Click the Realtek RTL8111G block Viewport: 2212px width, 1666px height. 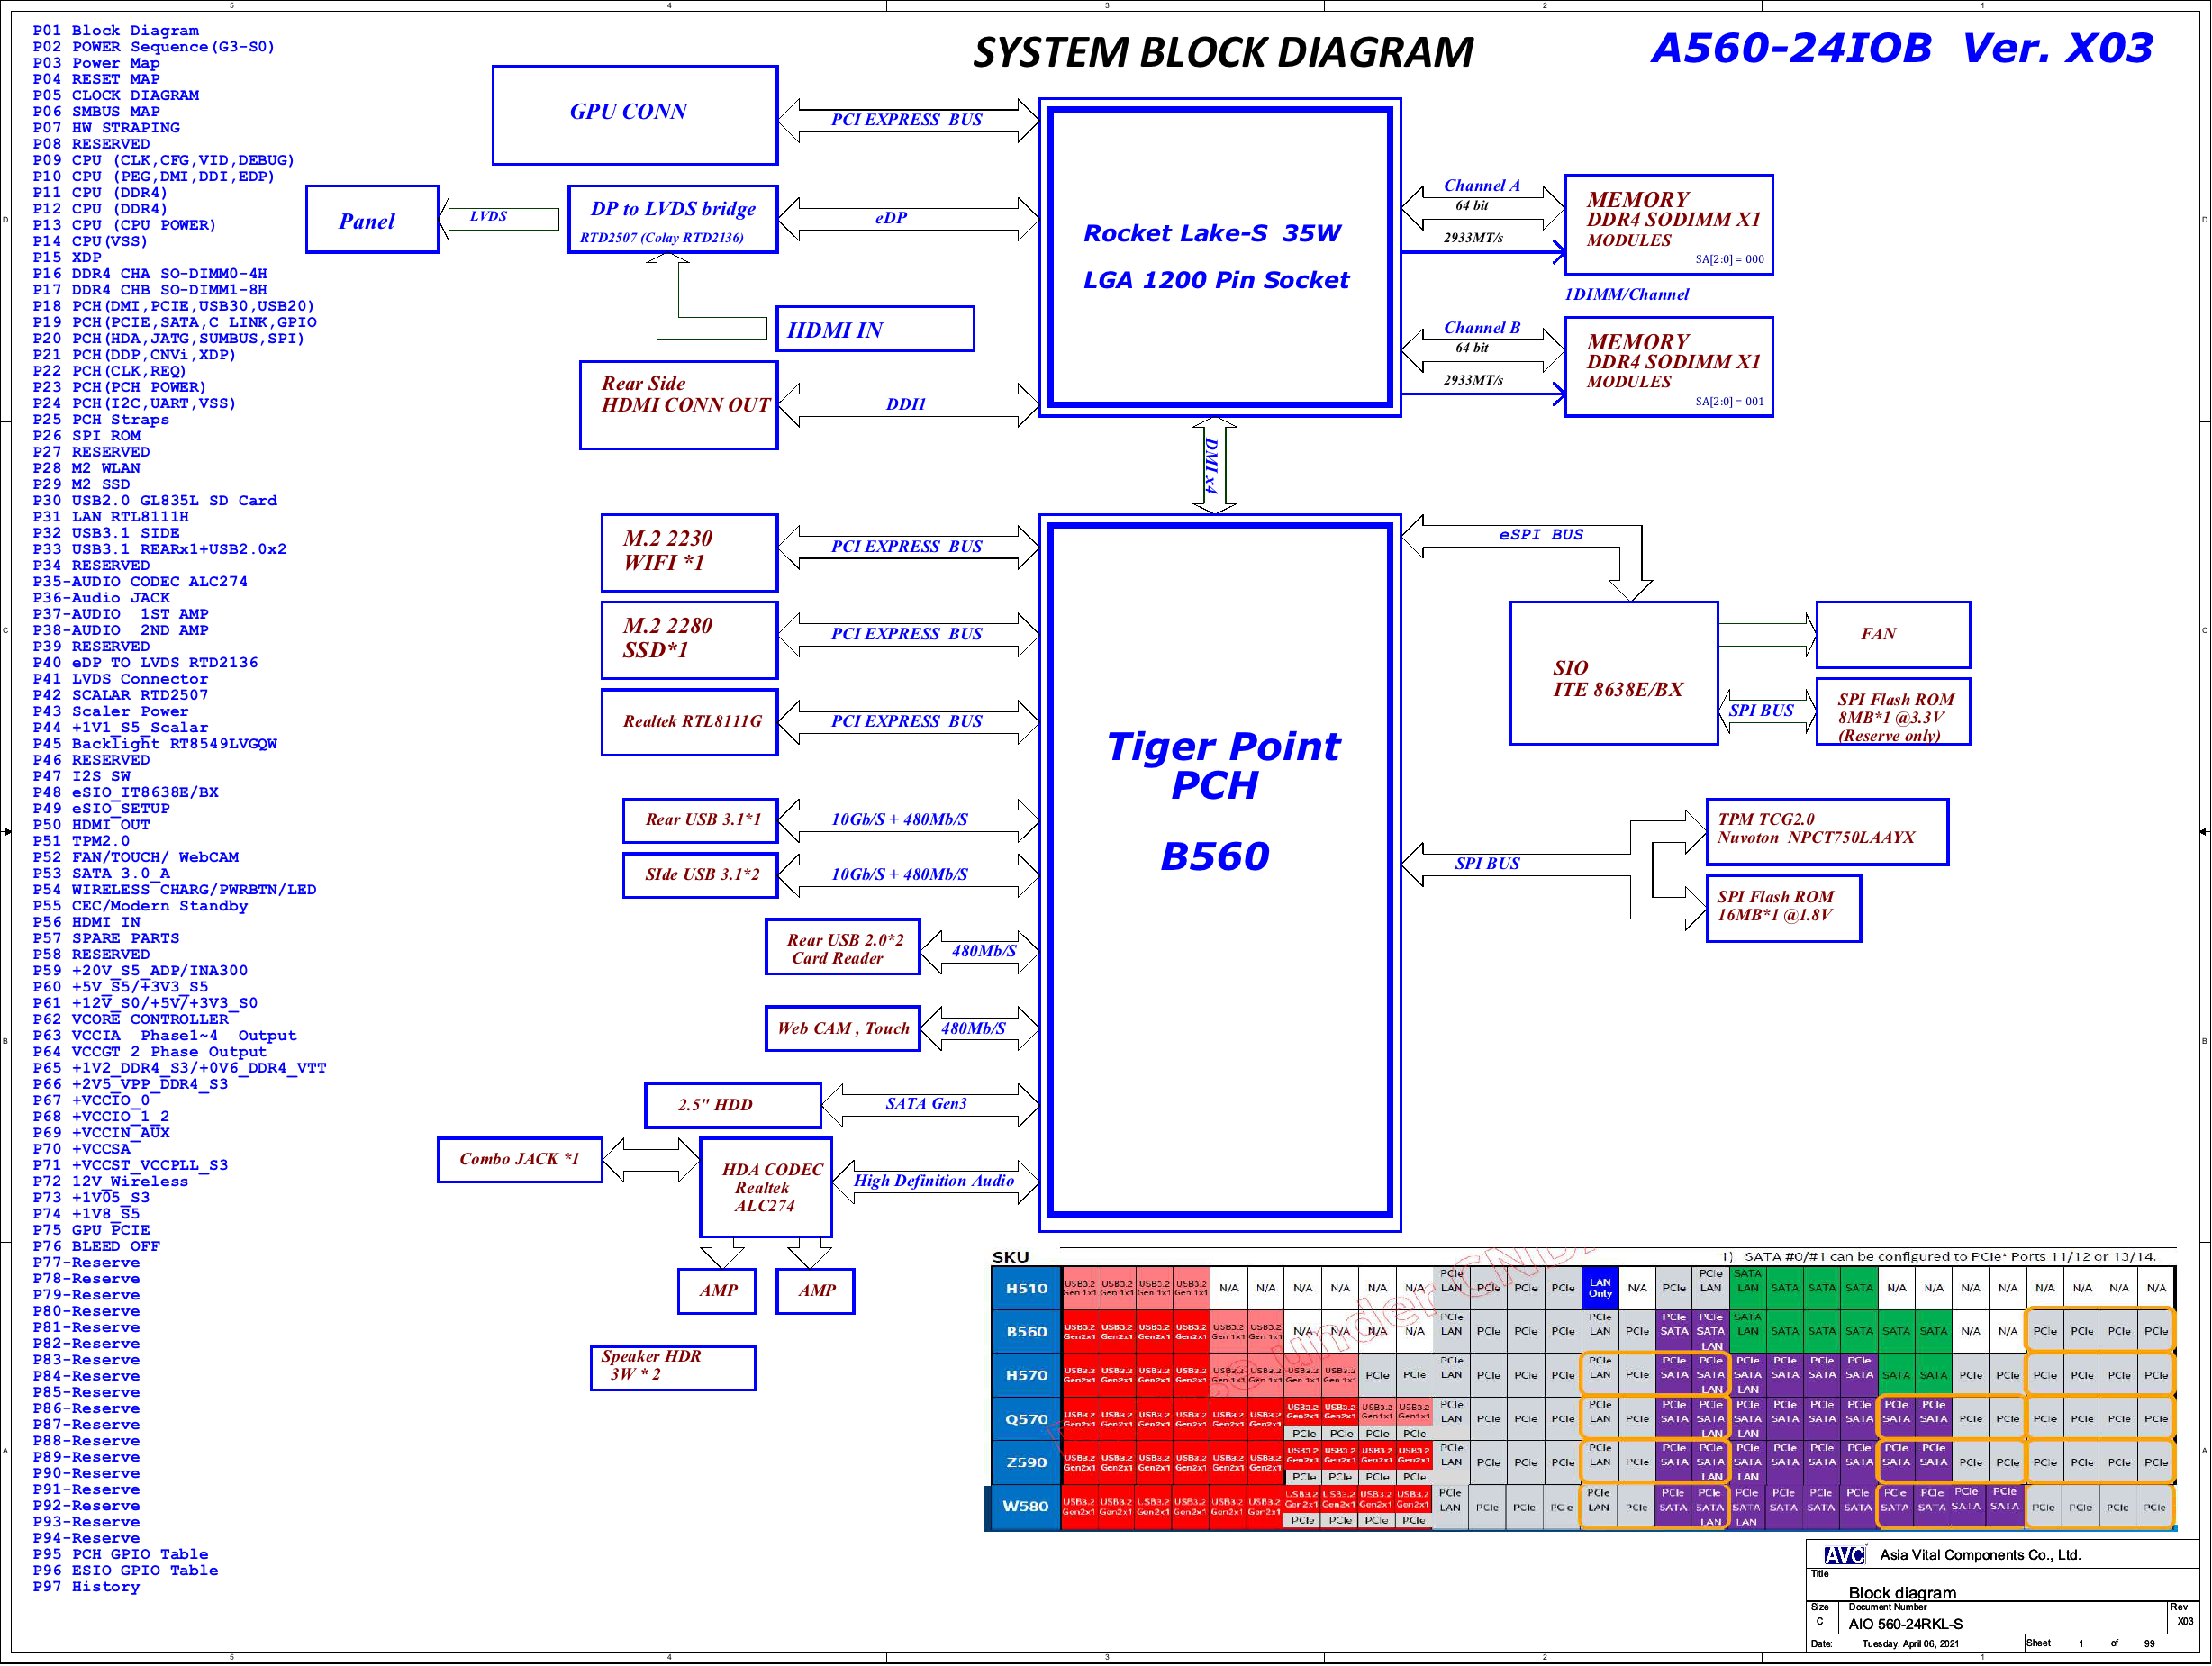pos(689,722)
